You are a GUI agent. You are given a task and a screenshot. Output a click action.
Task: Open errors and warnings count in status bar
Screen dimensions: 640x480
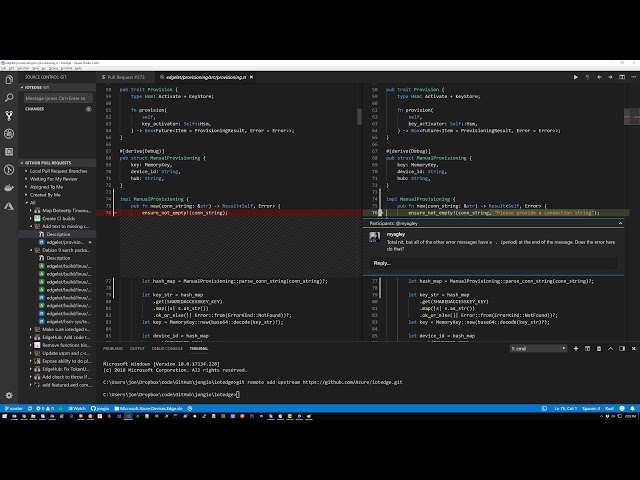[x=45, y=408]
